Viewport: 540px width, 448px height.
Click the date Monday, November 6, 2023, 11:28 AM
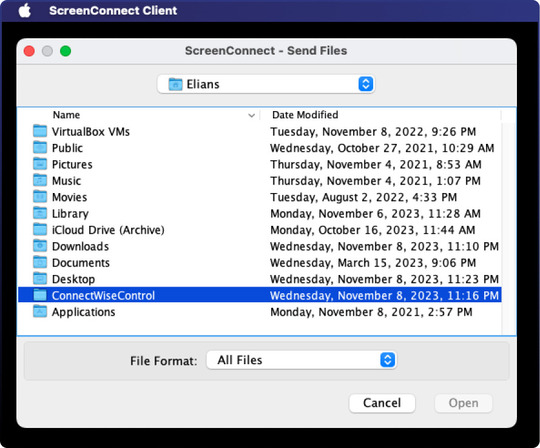tap(375, 213)
